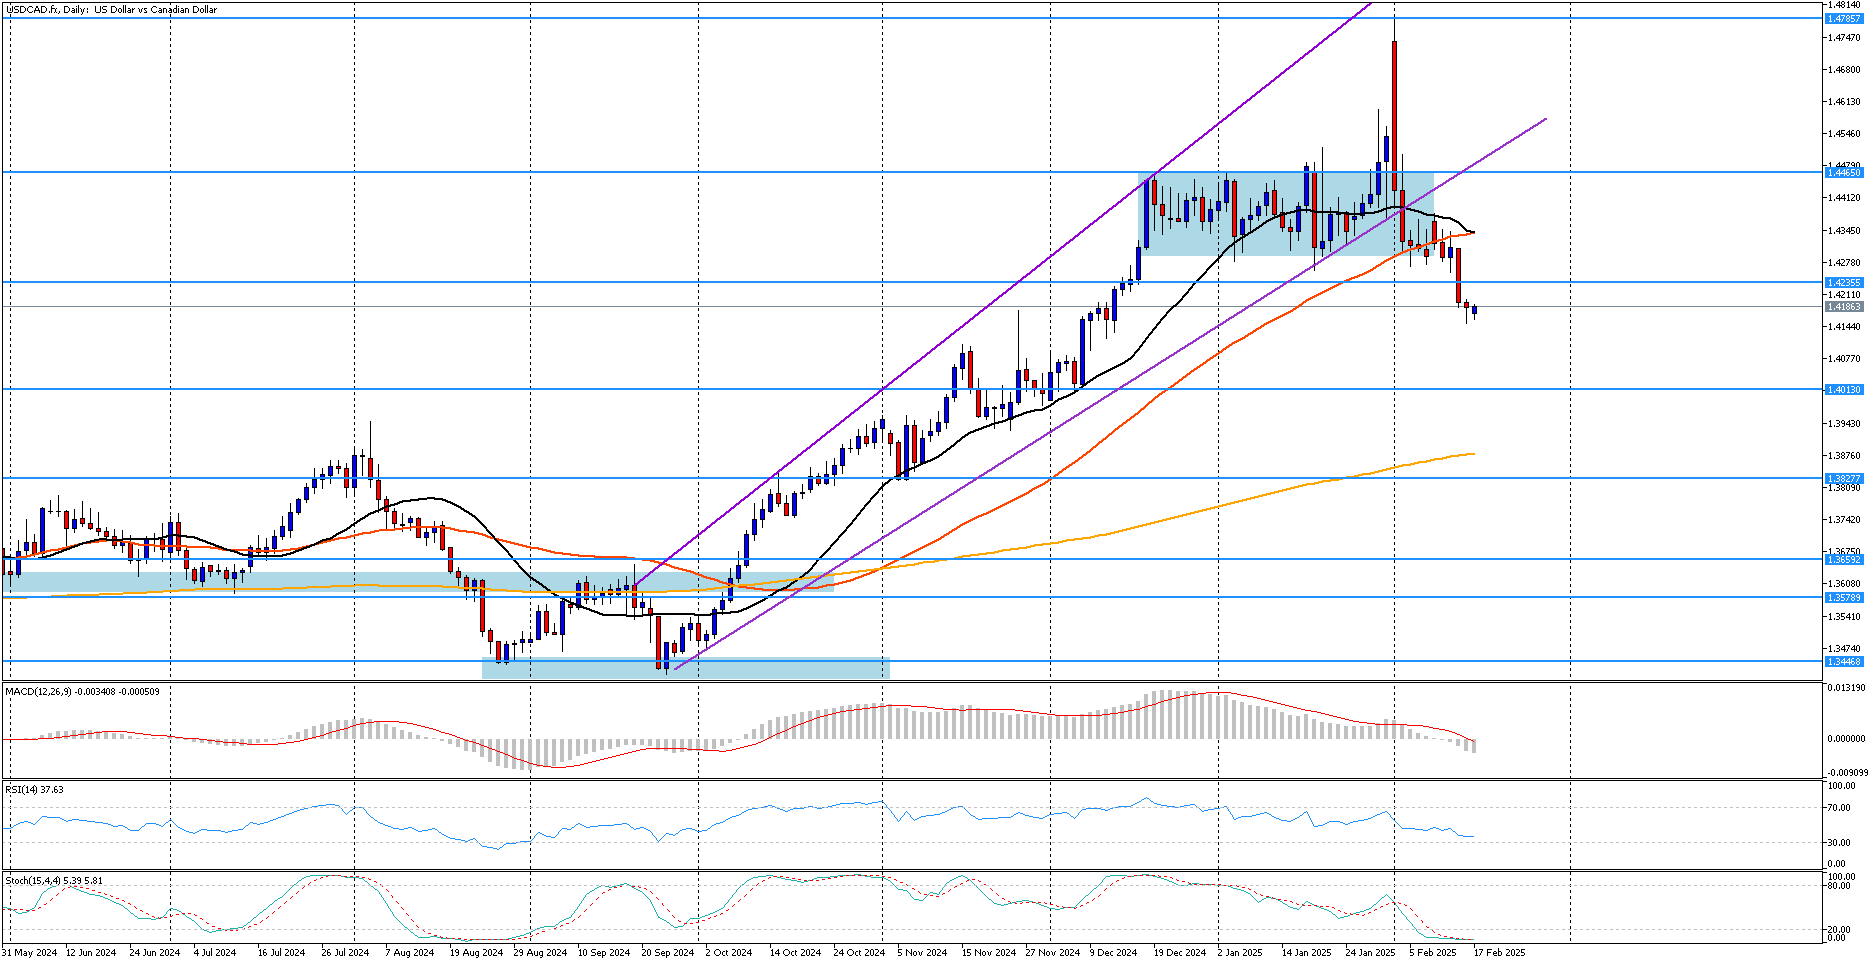Click the 31 May 2024 date label
This screenshot has height=964, width=1875.
click(x=30, y=953)
